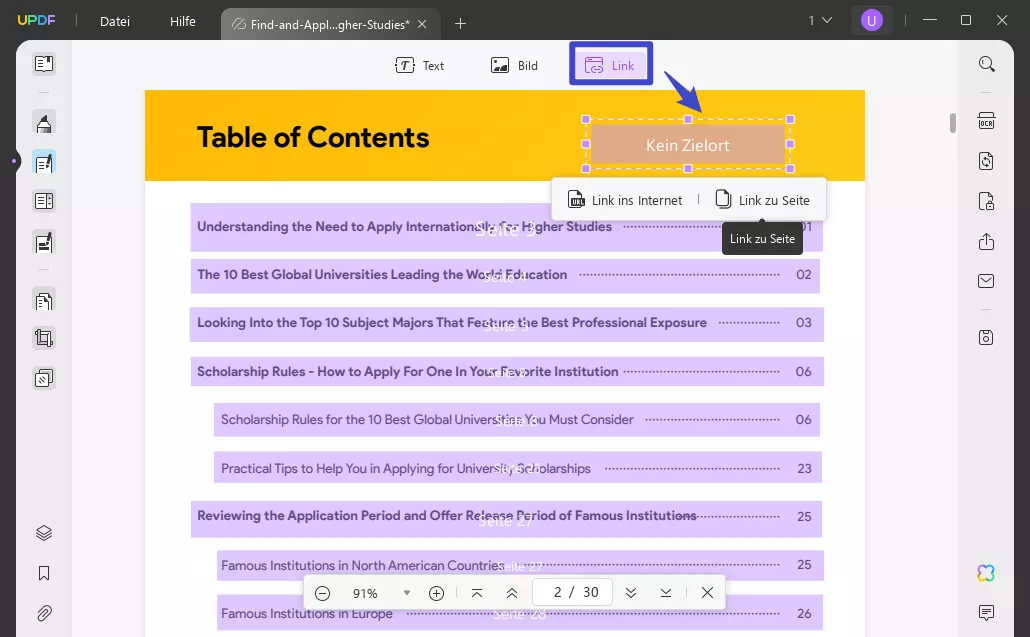The width and height of the screenshot is (1030, 637).
Task: Open the layers panel icon
Action: coord(44,533)
